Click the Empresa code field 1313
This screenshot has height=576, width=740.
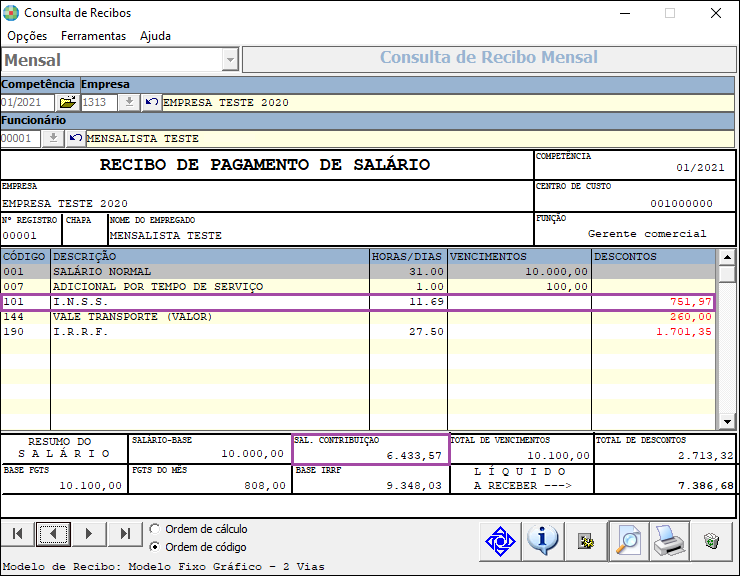pyautogui.click(x=99, y=102)
